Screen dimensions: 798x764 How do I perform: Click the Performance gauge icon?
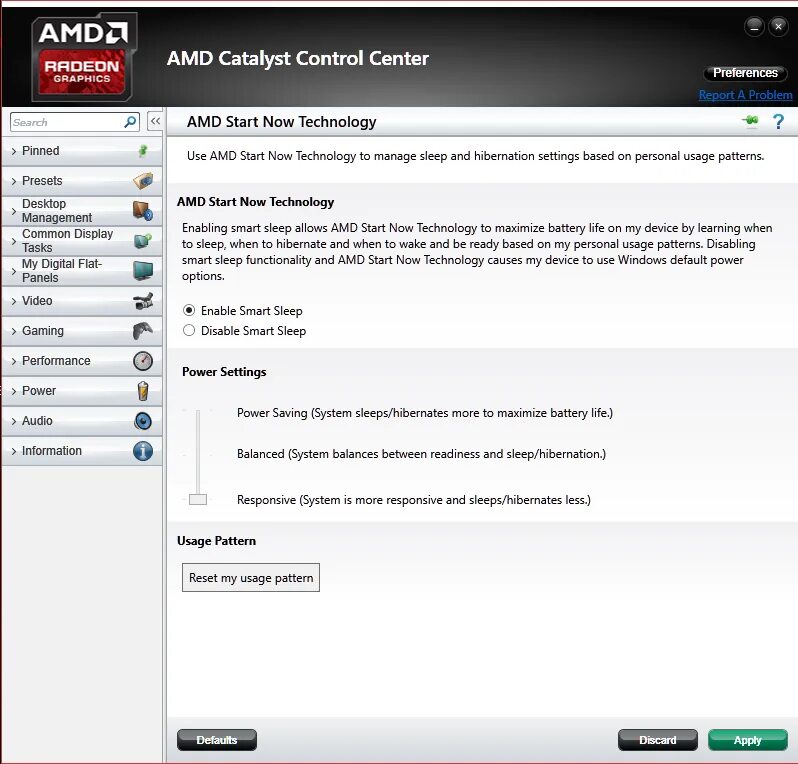(x=143, y=361)
